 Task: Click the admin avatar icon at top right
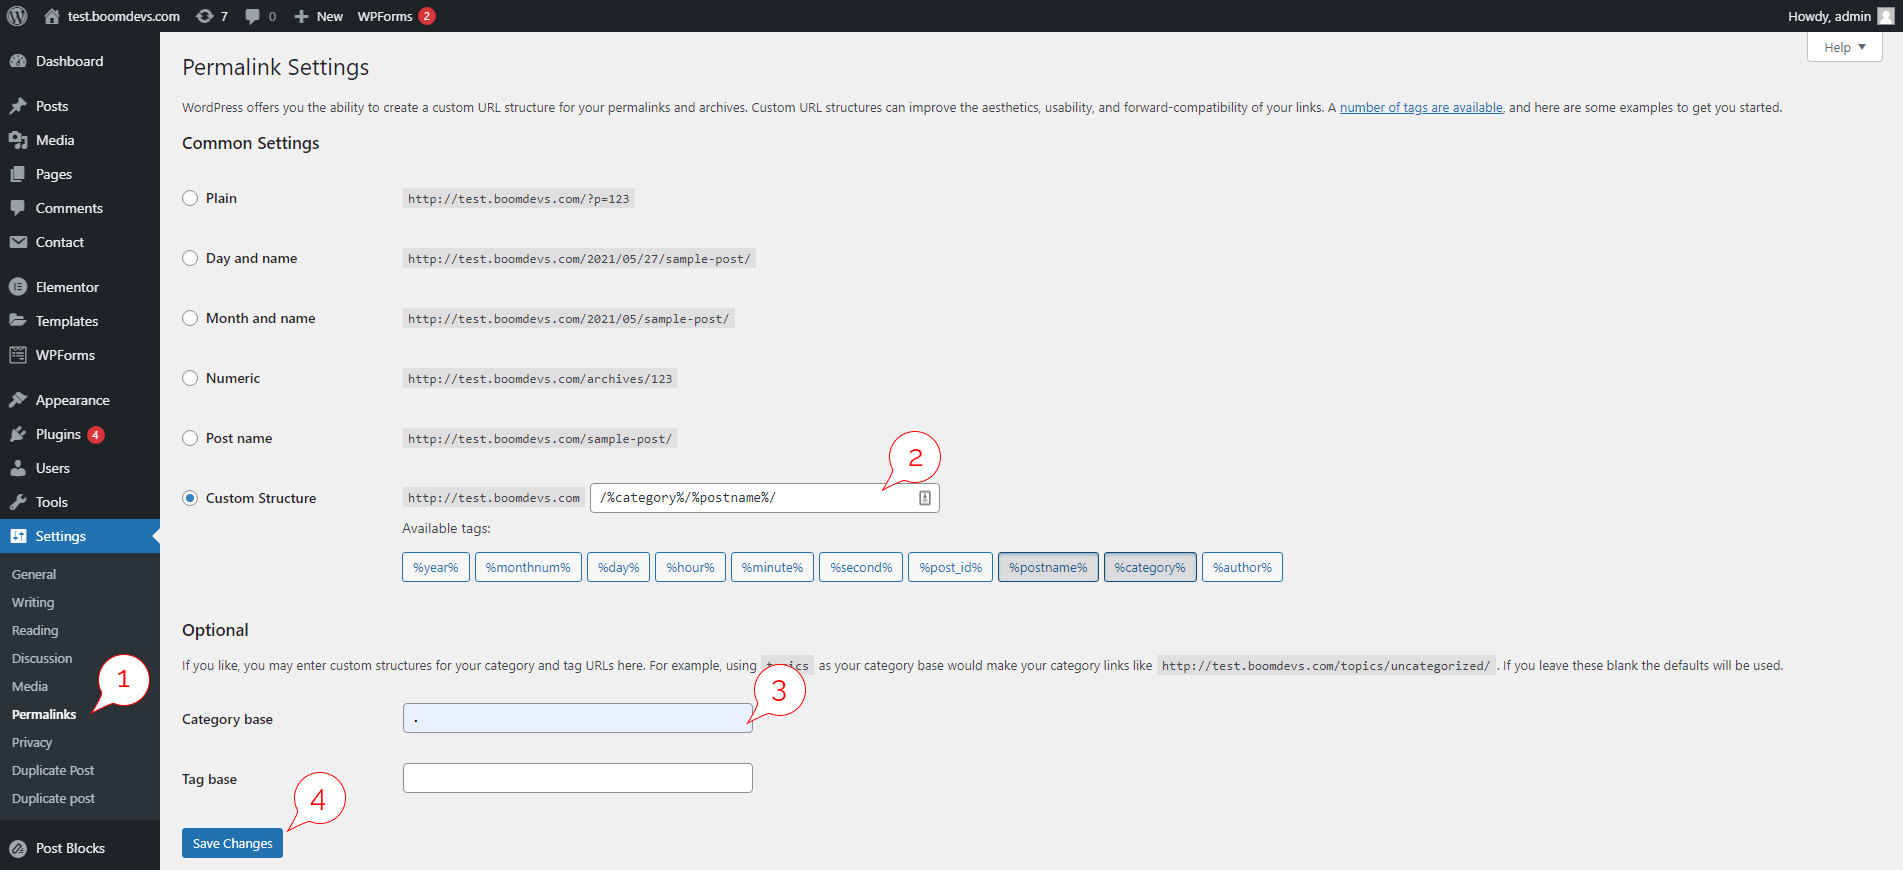tap(1886, 16)
